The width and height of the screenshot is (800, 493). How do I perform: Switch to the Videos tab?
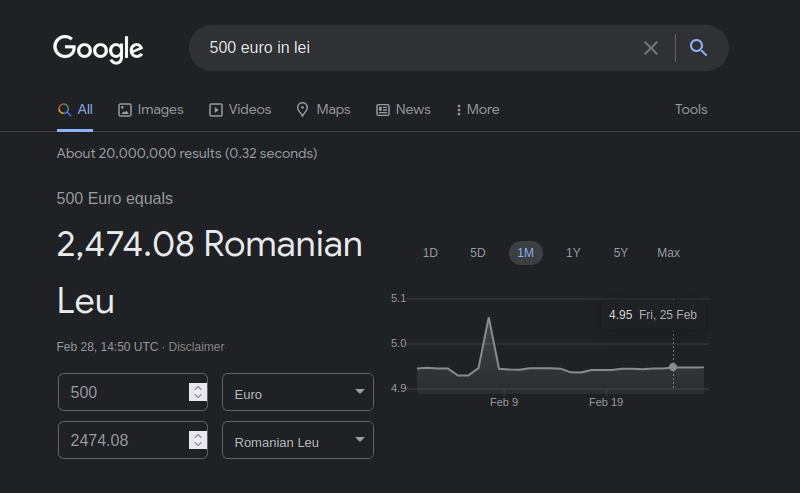(x=240, y=110)
